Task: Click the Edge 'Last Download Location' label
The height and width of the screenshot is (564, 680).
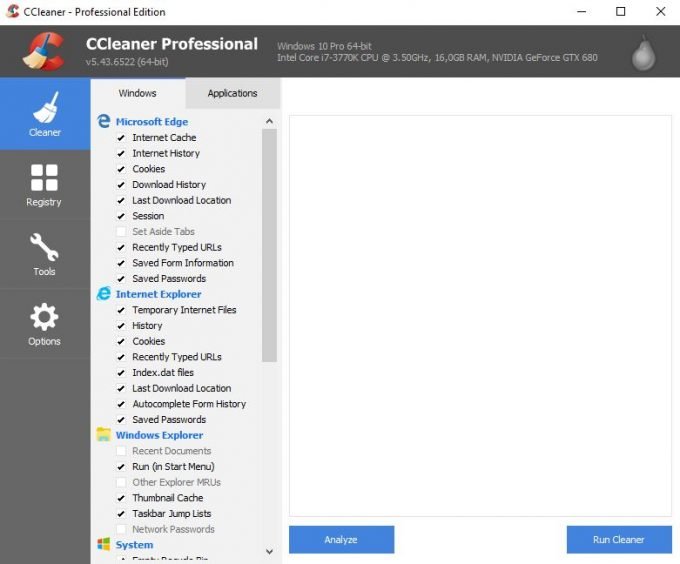Action: [182, 200]
